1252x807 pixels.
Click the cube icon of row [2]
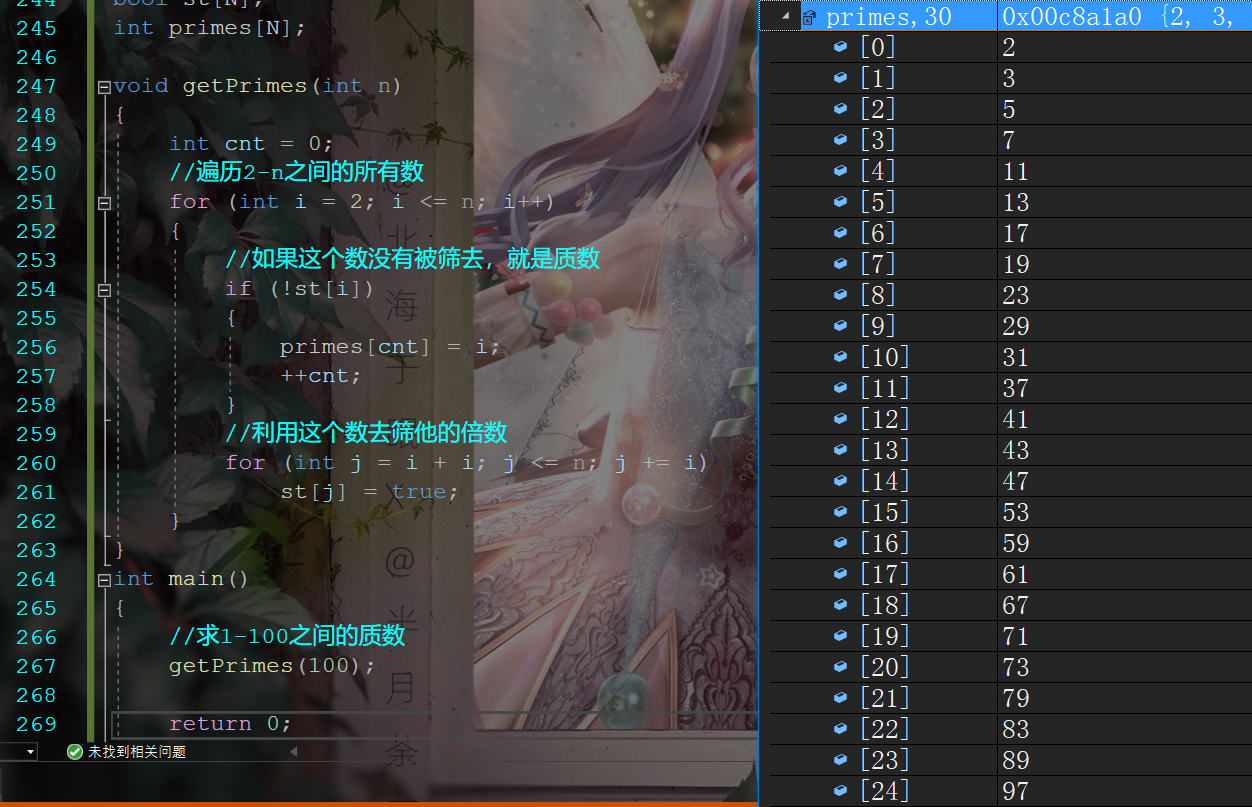[841, 109]
